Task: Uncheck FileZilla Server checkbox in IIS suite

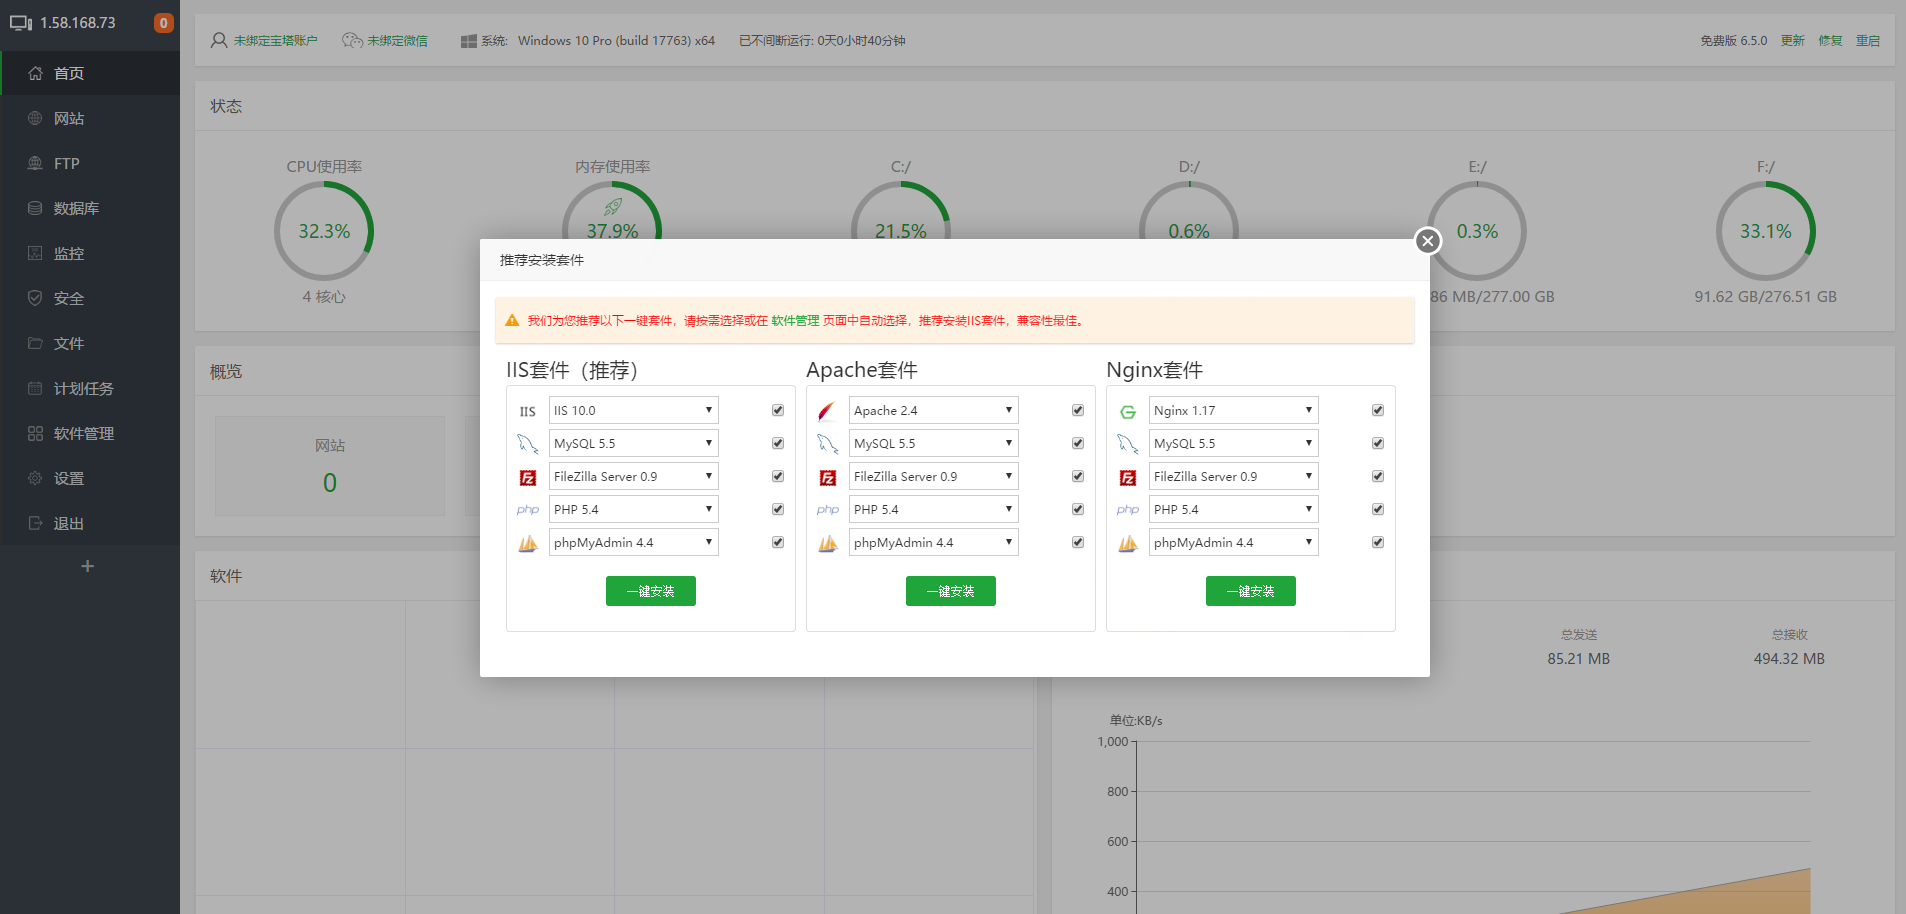Action: tap(778, 476)
